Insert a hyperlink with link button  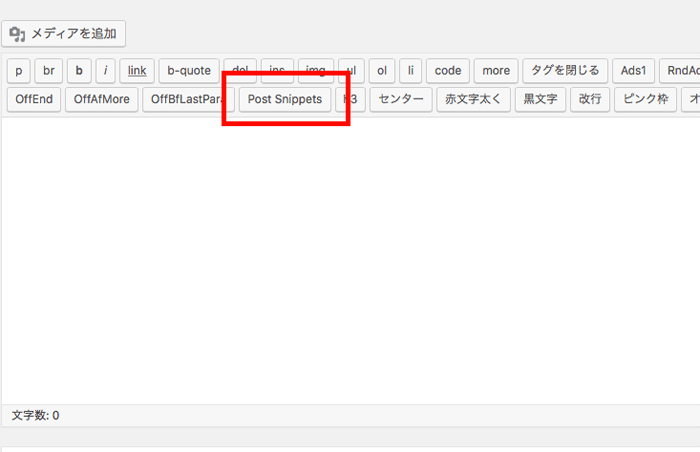(137, 71)
